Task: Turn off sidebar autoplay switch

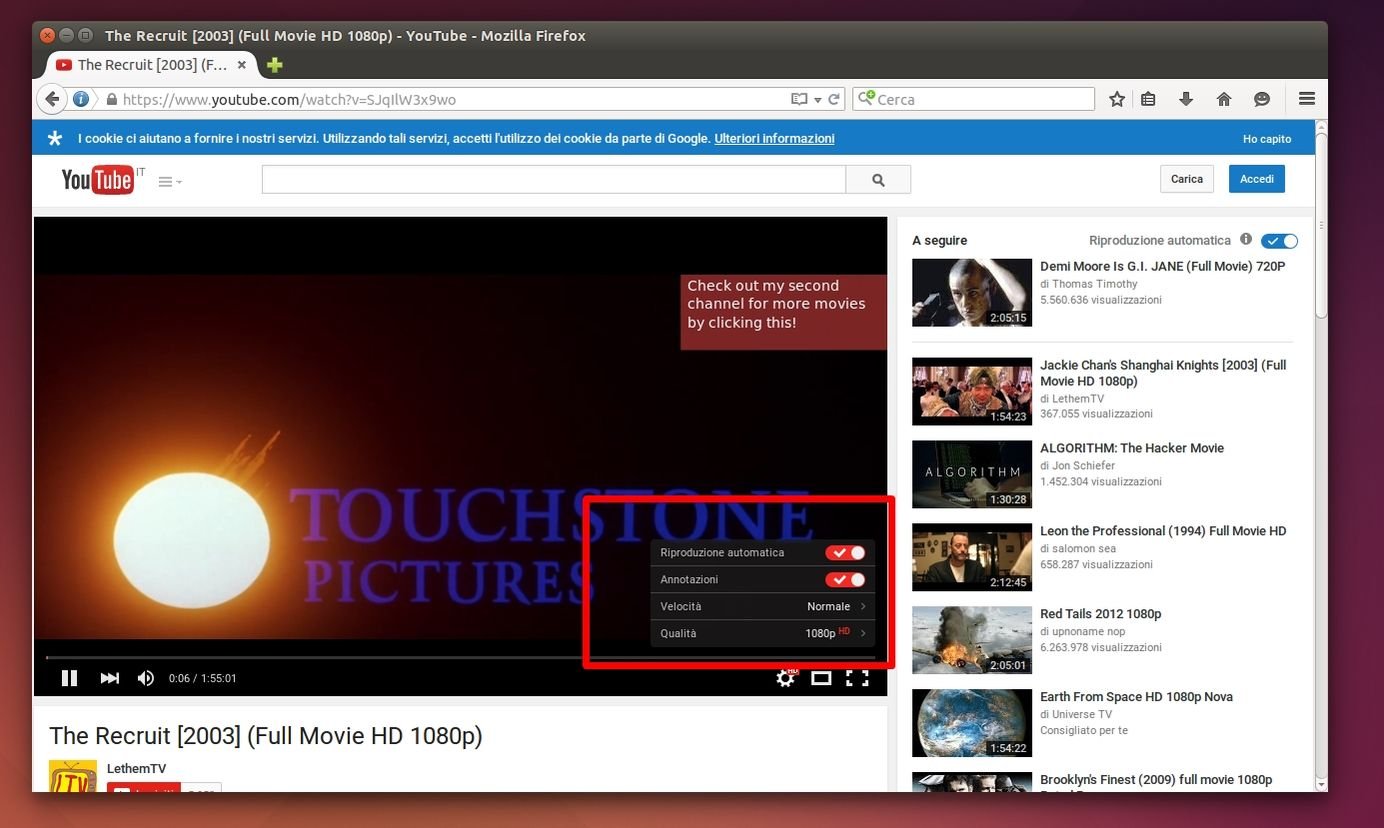Action: [1279, 241]
